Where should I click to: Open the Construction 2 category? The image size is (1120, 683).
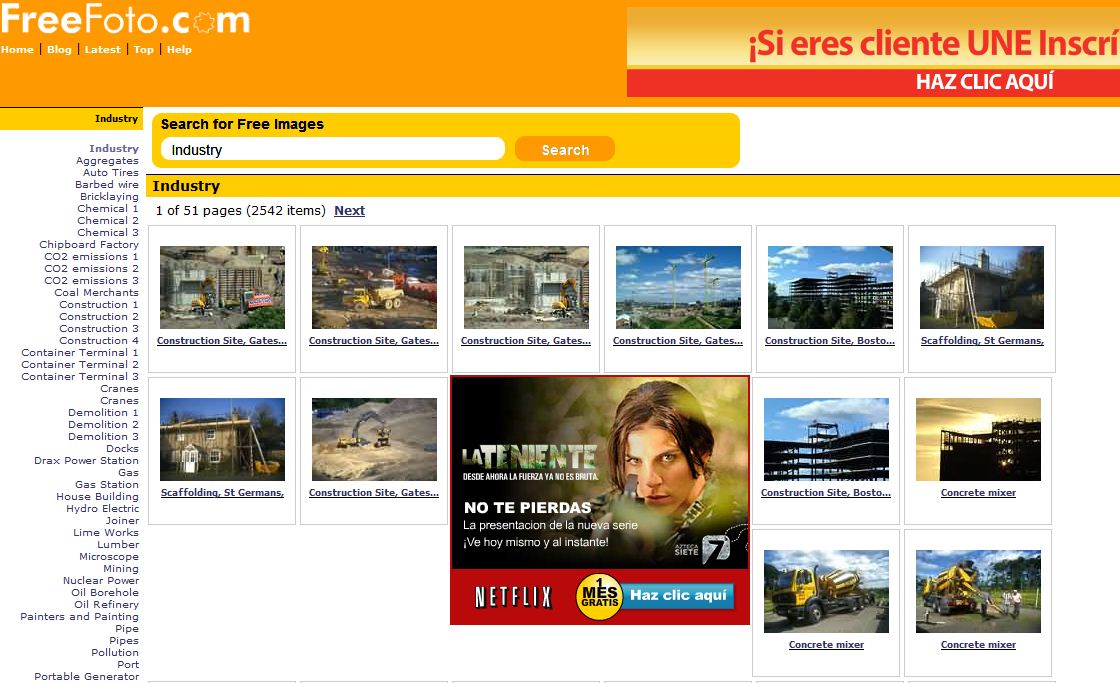point(99,316)
